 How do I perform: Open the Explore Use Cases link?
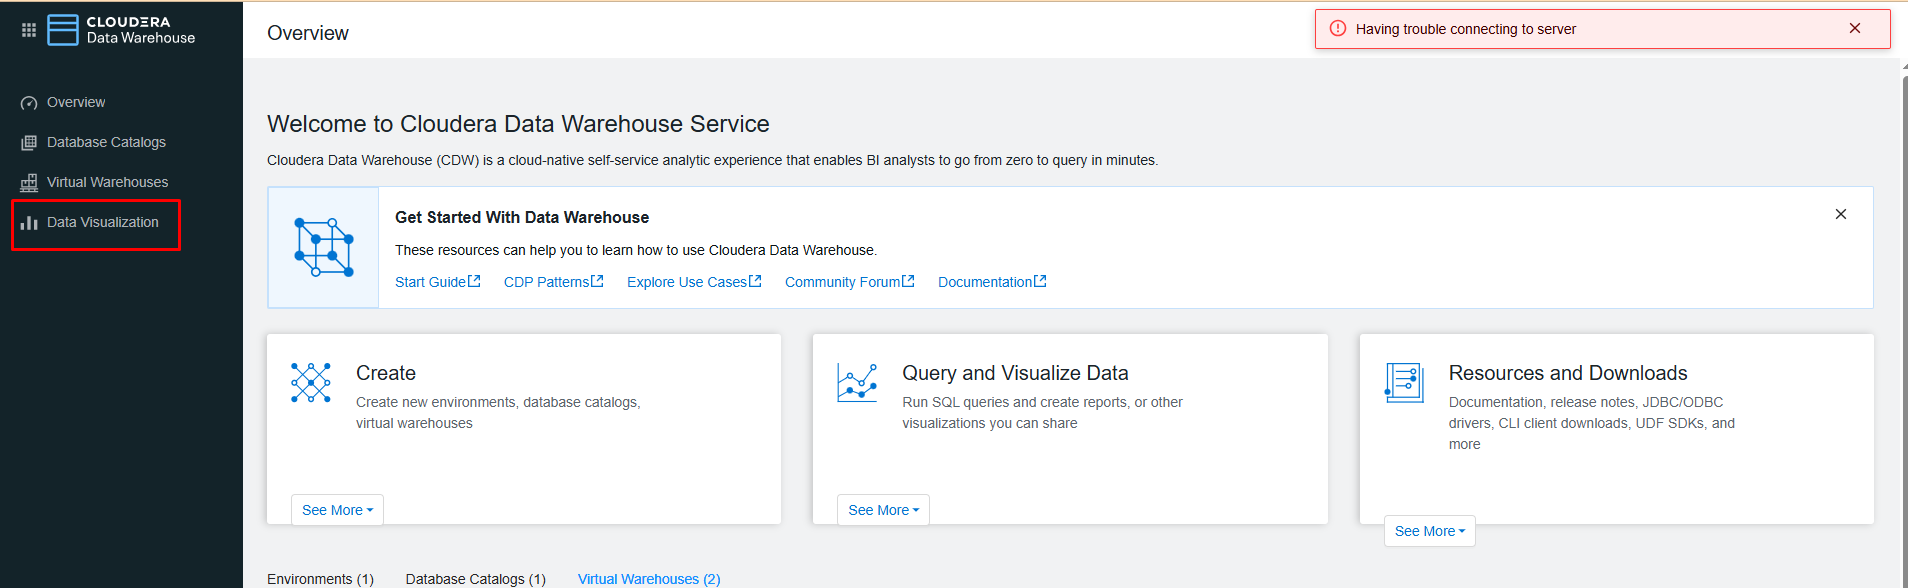(x=687, y=282)
